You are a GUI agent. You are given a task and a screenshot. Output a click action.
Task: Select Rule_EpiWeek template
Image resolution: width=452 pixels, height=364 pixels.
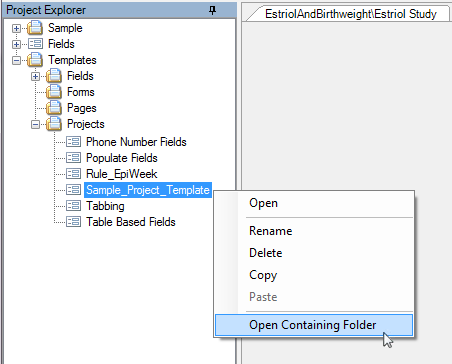pos(121,174)
